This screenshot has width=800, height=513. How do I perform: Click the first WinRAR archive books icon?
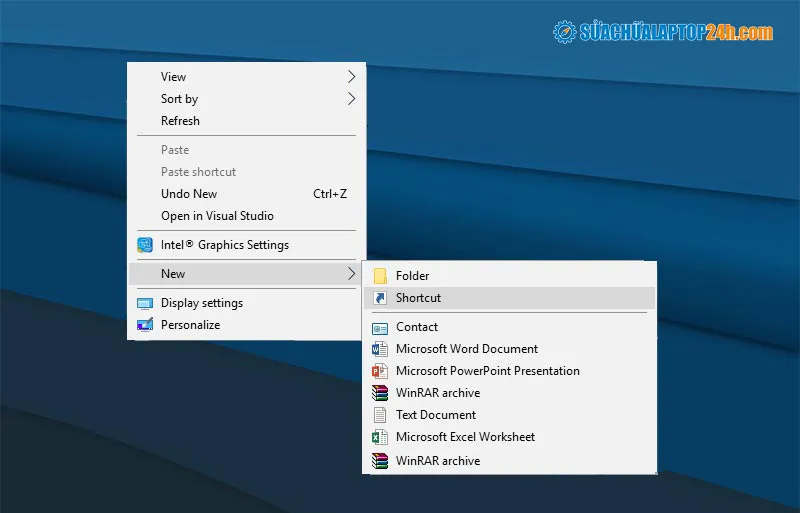[380, 393]
